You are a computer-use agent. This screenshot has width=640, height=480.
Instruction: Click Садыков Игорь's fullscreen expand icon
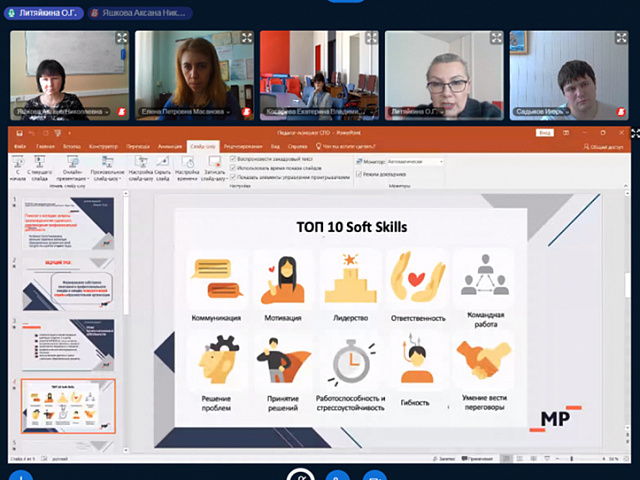(x=621, y=38)
